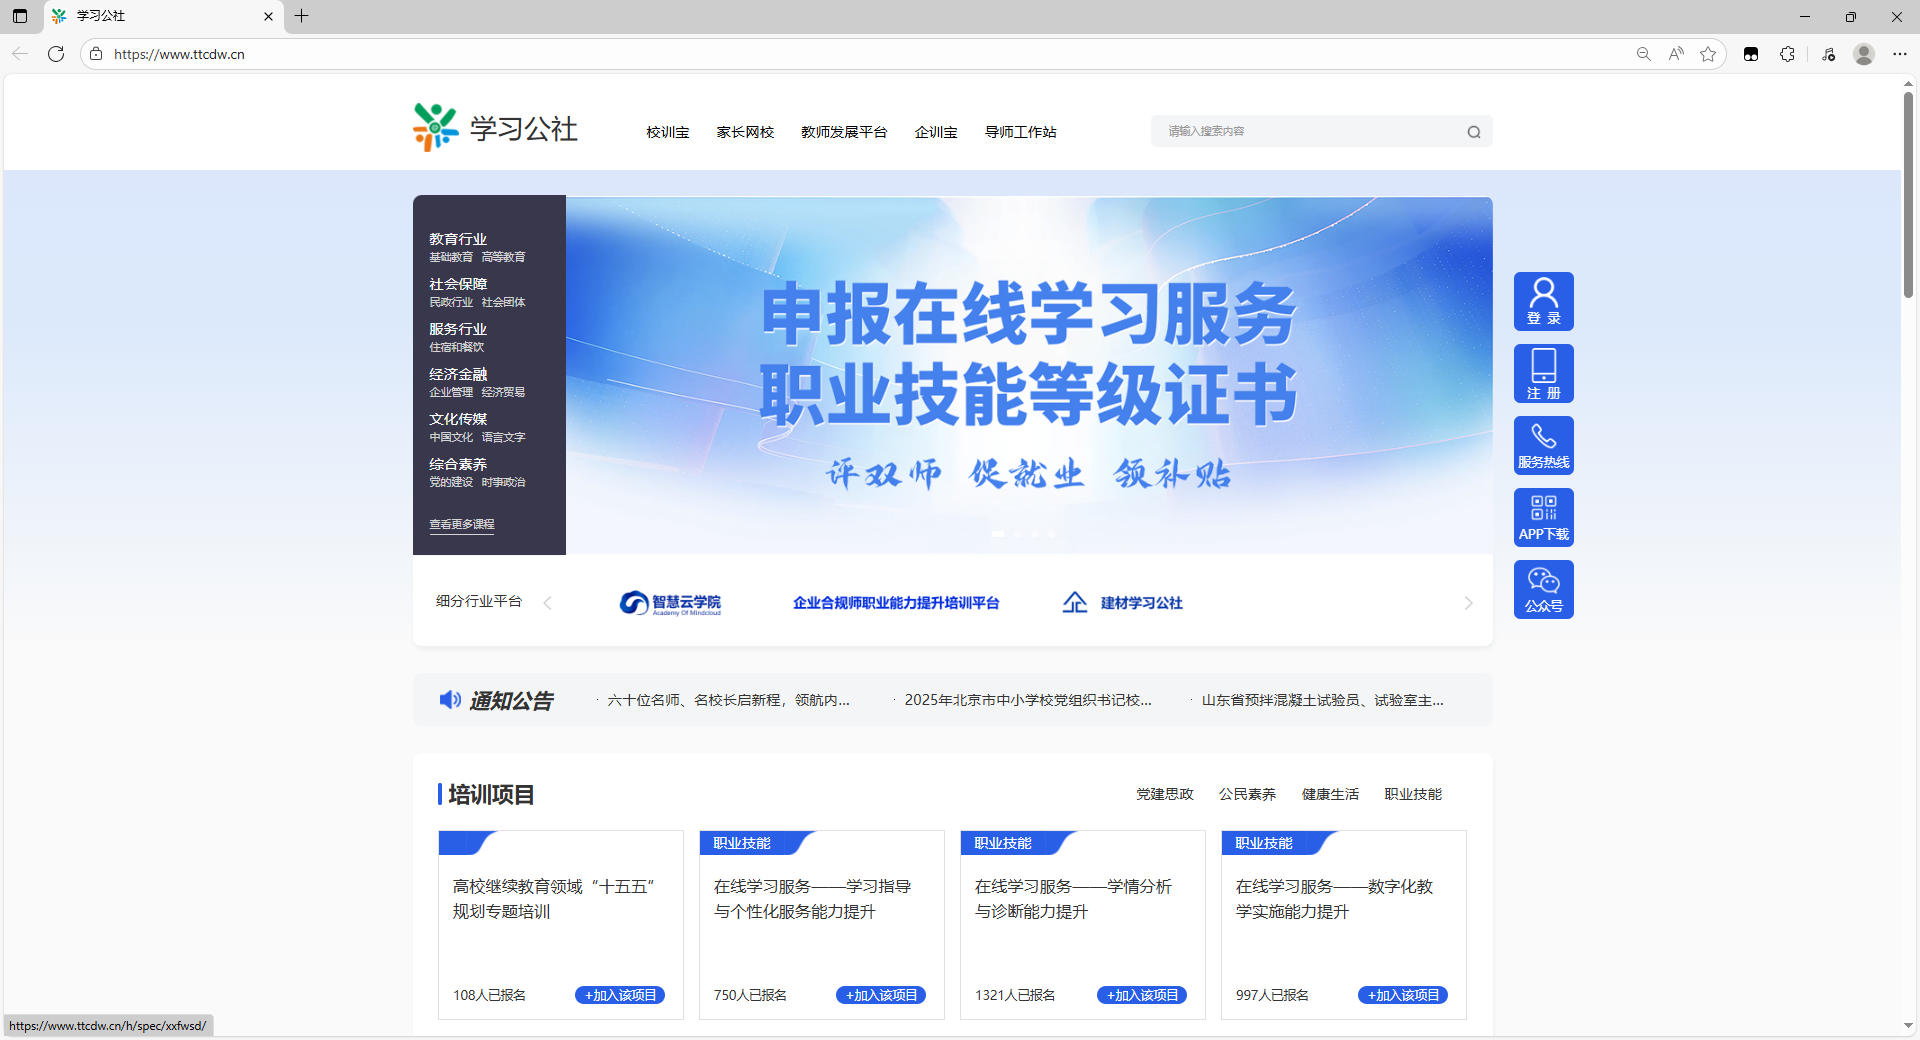Open 社会保障 category in sidebar

458,284
